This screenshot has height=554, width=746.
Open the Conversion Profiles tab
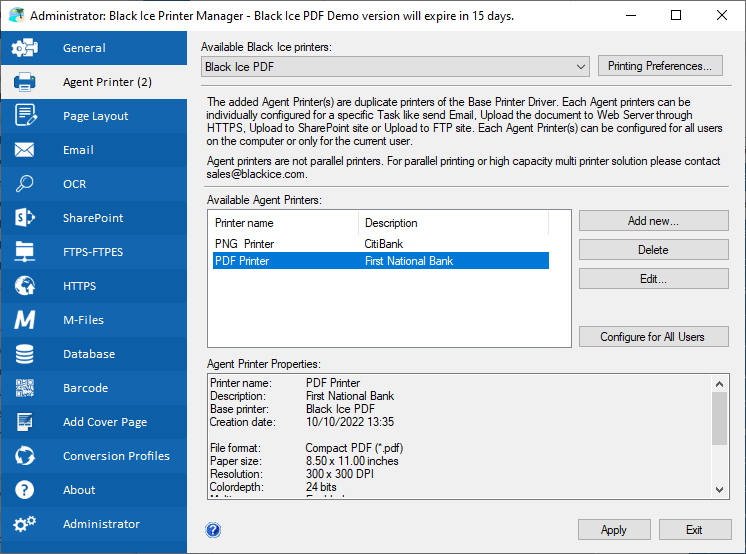click(116, 456)
